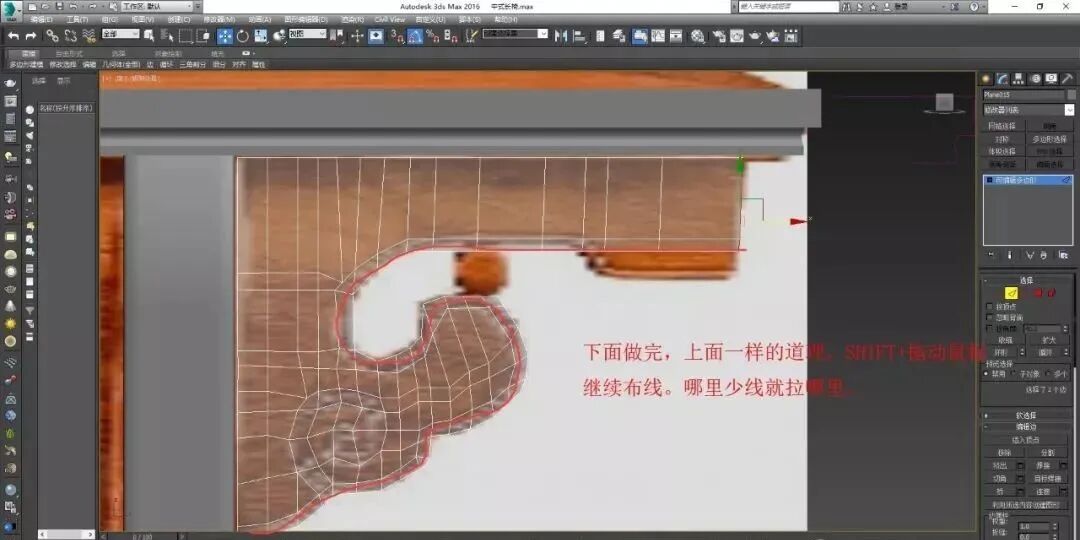
Task: Expand the 多边形建模 ribbon panel
Action: (x=26, y=64)
